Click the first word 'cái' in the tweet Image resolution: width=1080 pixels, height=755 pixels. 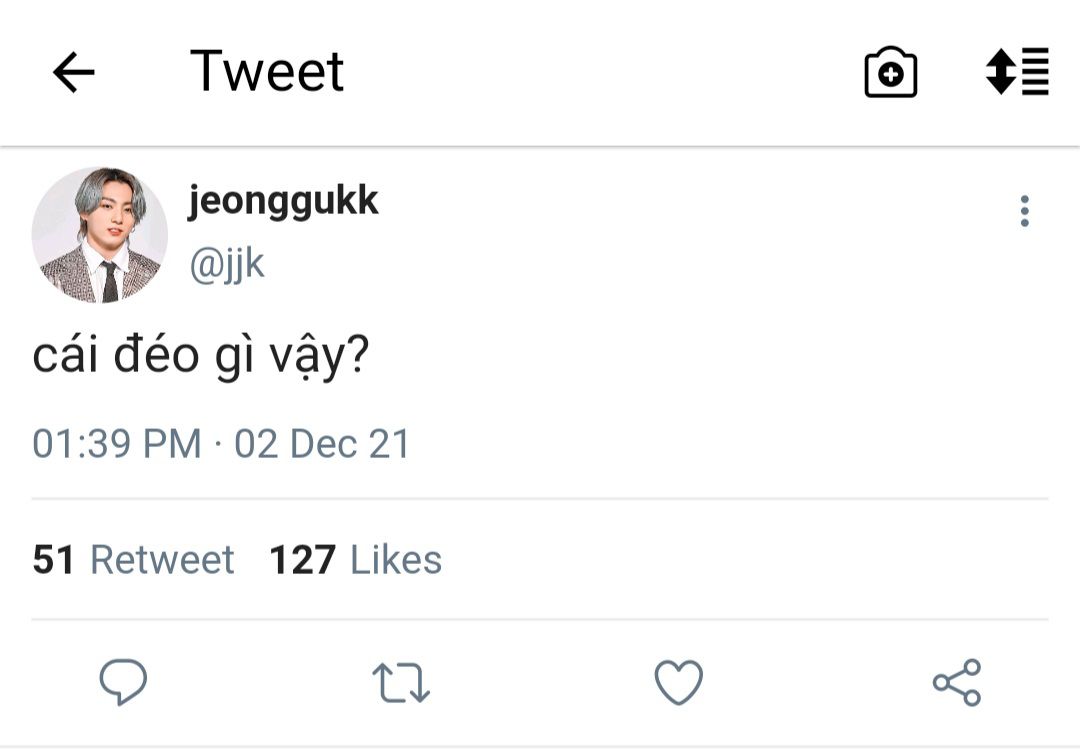click(x=65, y=357)
